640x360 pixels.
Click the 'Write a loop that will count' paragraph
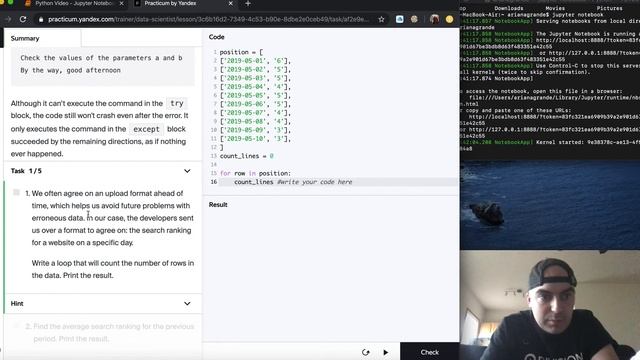113,269
